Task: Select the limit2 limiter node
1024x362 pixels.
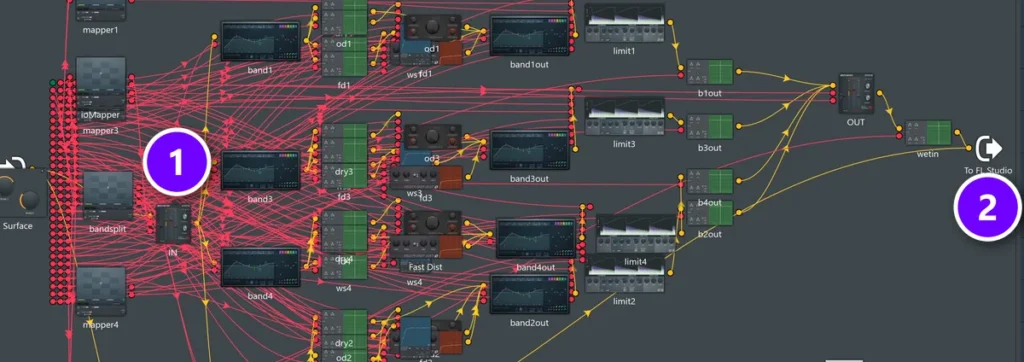Action: [x=626, y=274]
